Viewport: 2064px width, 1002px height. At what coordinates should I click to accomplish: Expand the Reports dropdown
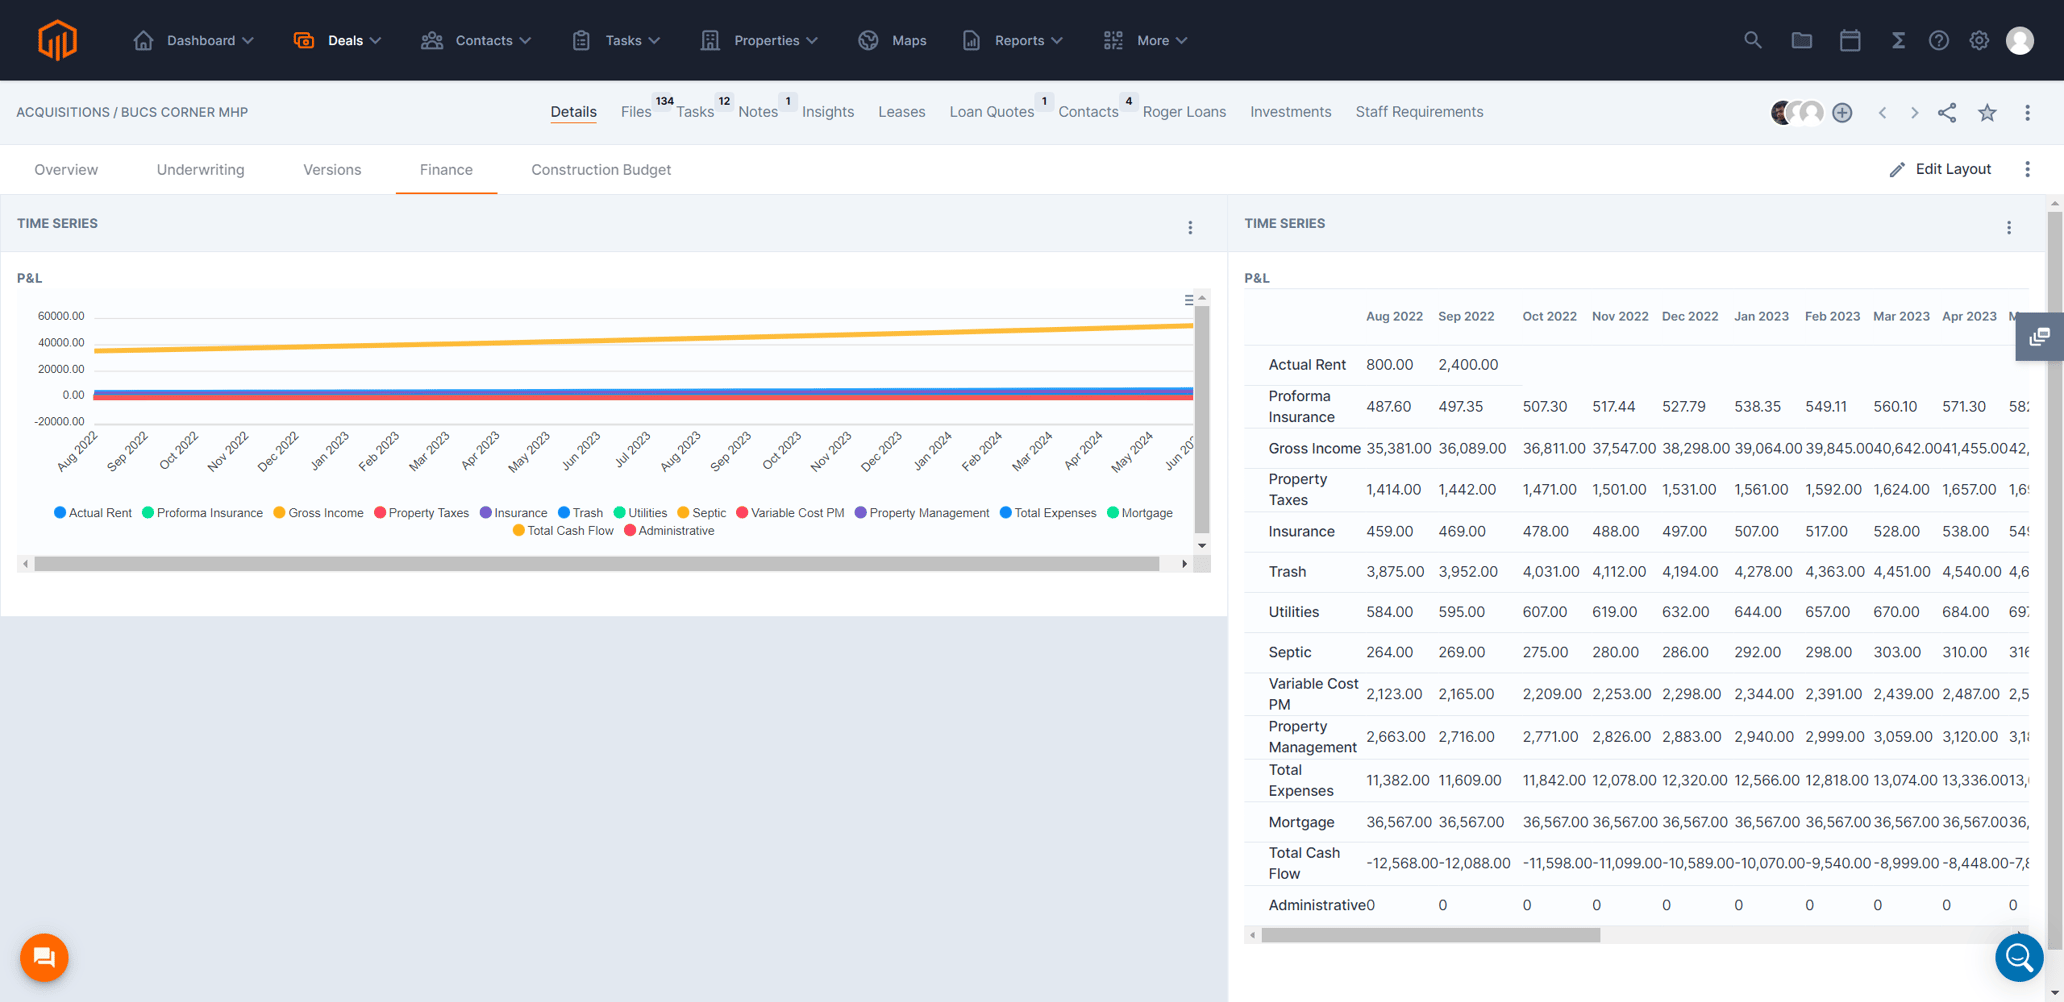[x=1021, y=40]
